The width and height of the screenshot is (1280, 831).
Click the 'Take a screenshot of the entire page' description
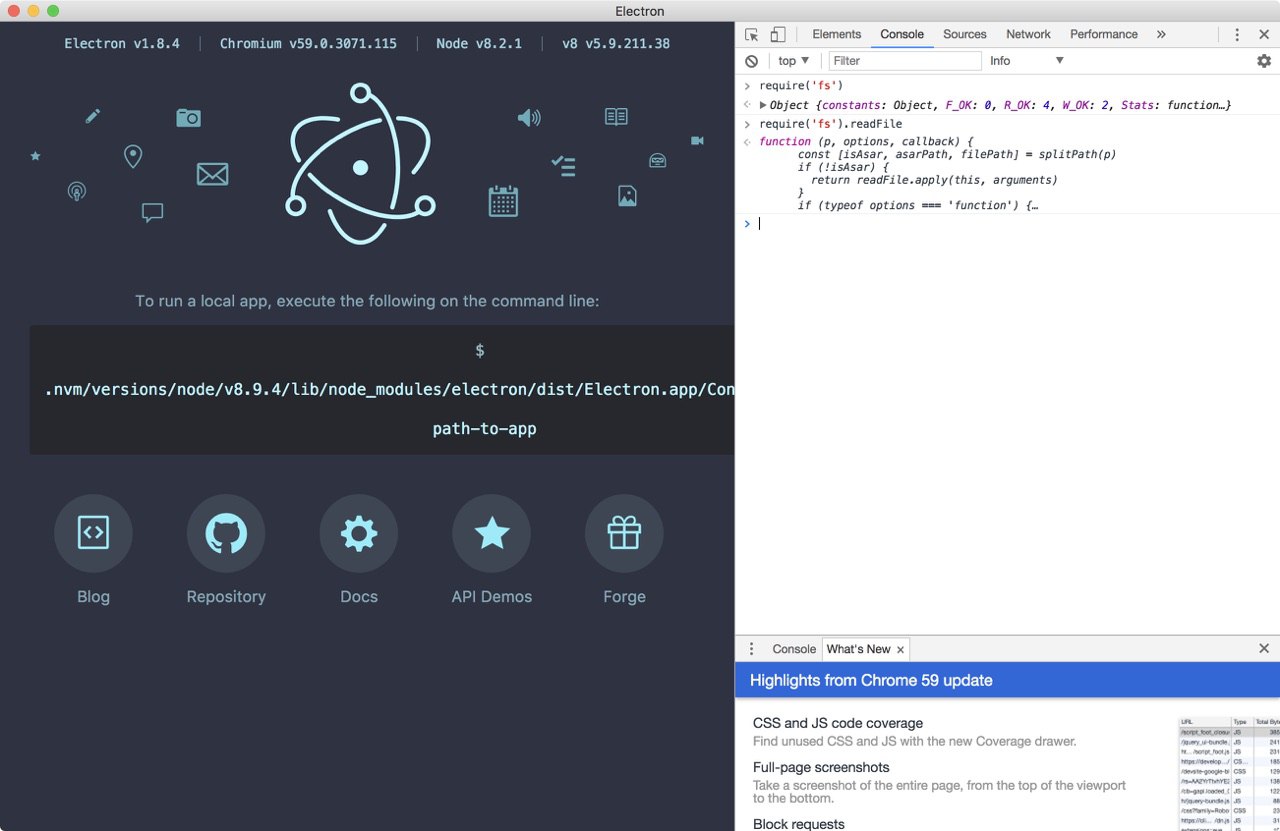(x=939, y=792)
